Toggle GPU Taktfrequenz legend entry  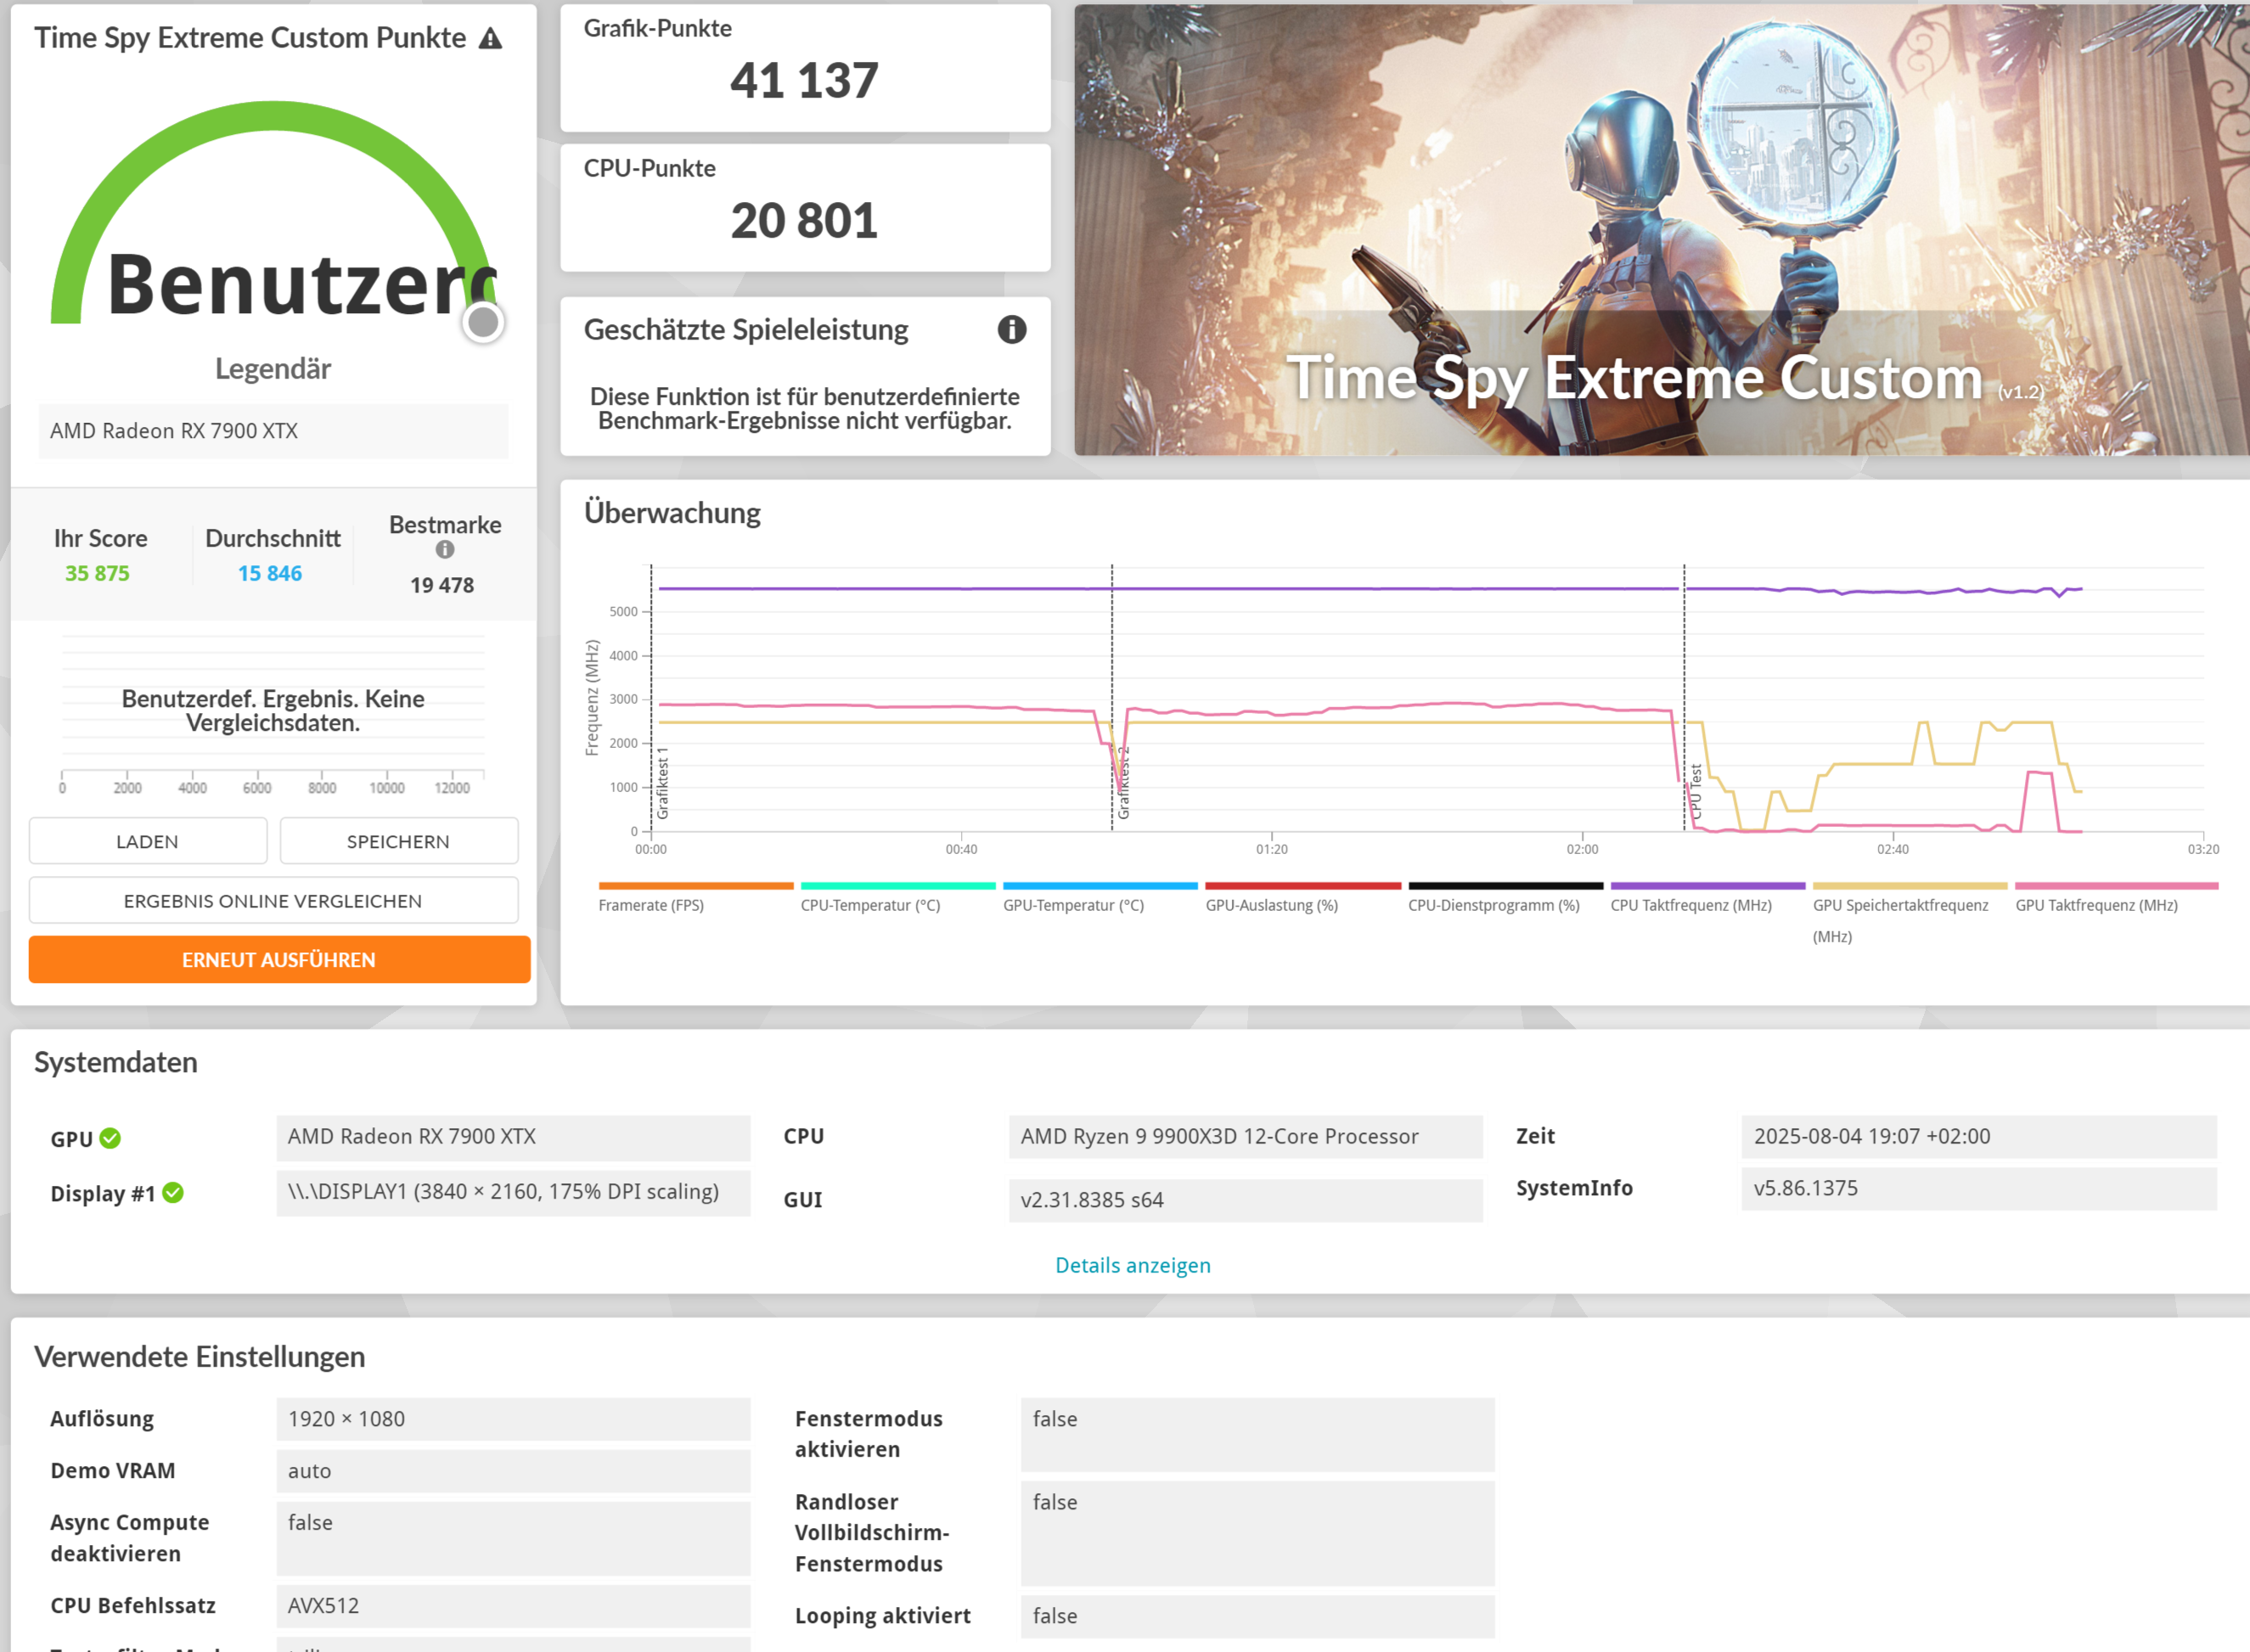click(x=2096, y=905)
